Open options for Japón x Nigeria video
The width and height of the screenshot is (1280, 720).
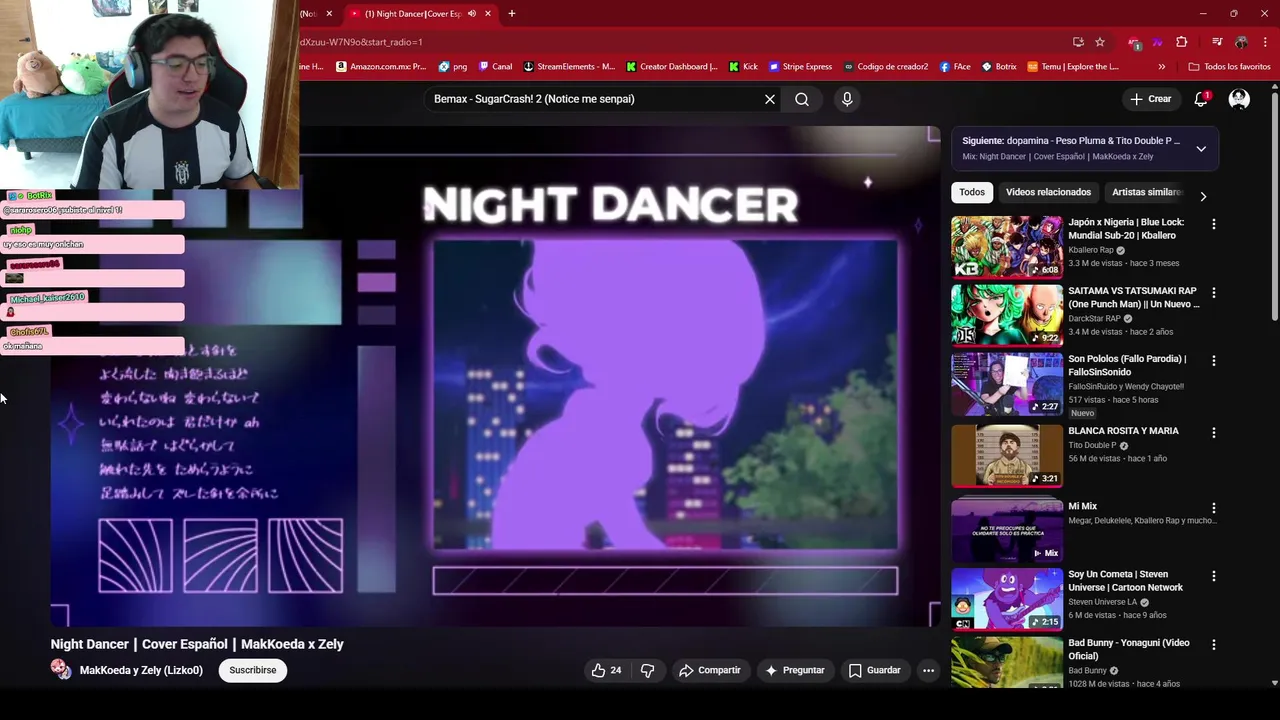tap(1214, 224)
